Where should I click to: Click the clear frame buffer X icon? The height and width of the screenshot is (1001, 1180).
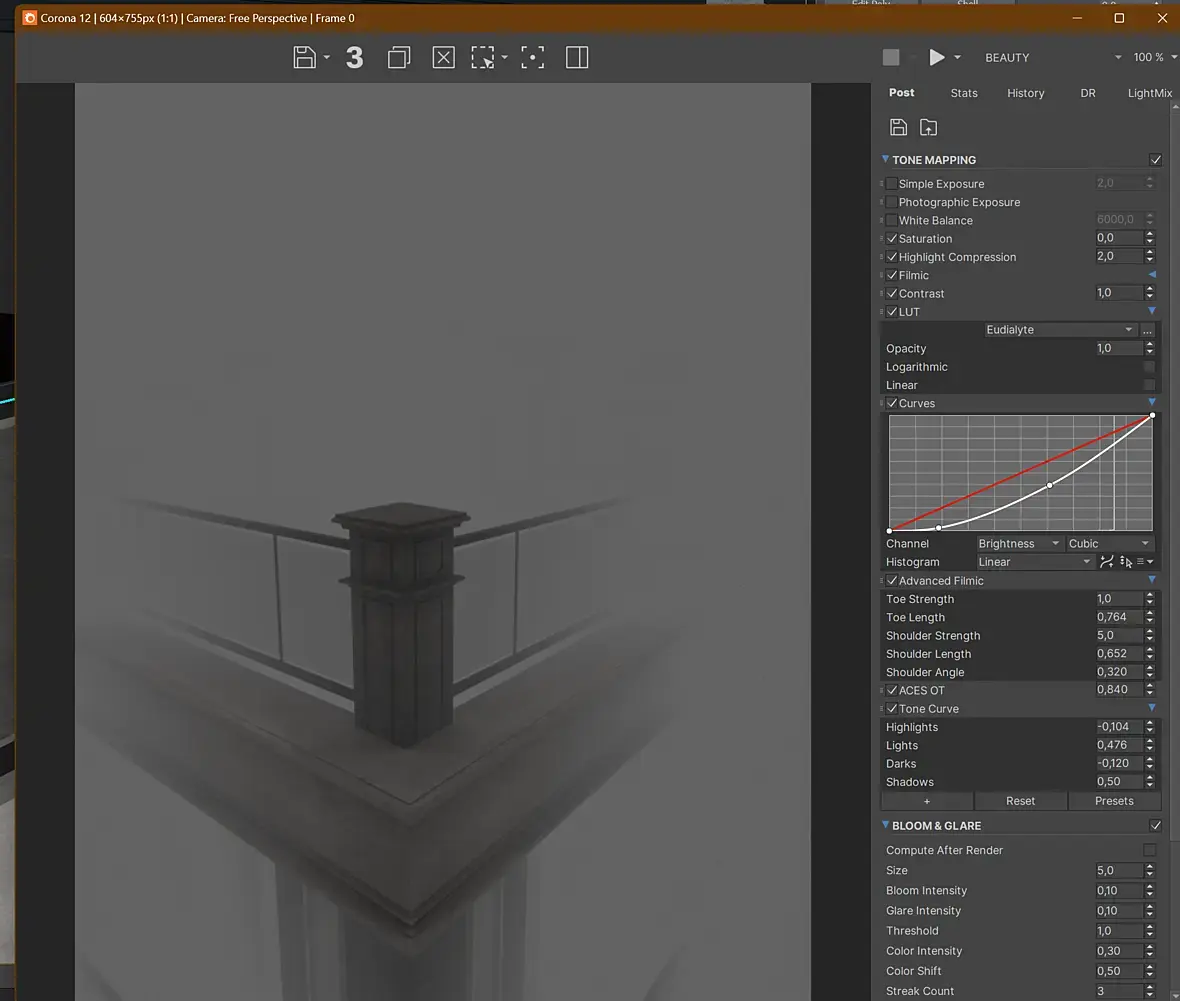(x=444, y=57)
